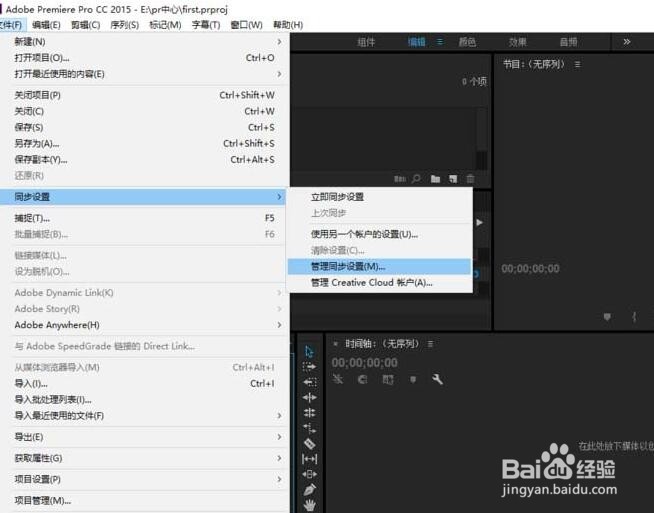
Task: Add marker in the timeline panel
Action: tap(413, 380)
